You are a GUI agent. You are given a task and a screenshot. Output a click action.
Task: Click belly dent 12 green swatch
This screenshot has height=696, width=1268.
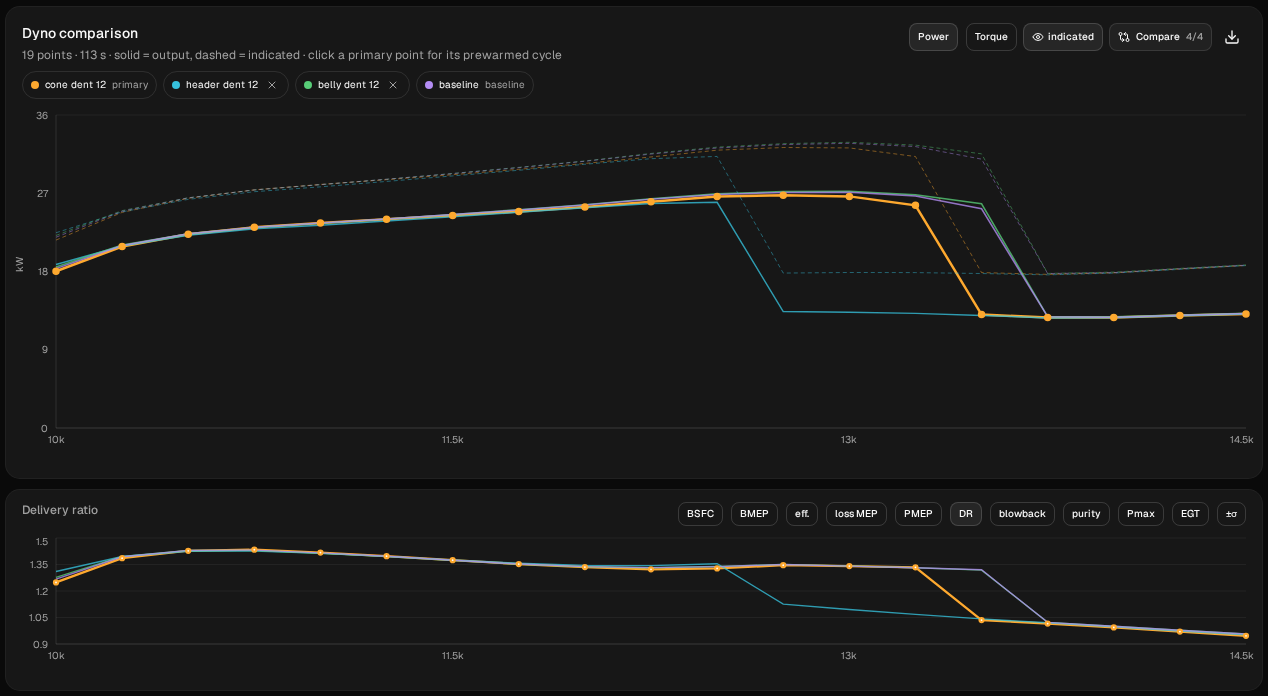click(x=308, y=85)
